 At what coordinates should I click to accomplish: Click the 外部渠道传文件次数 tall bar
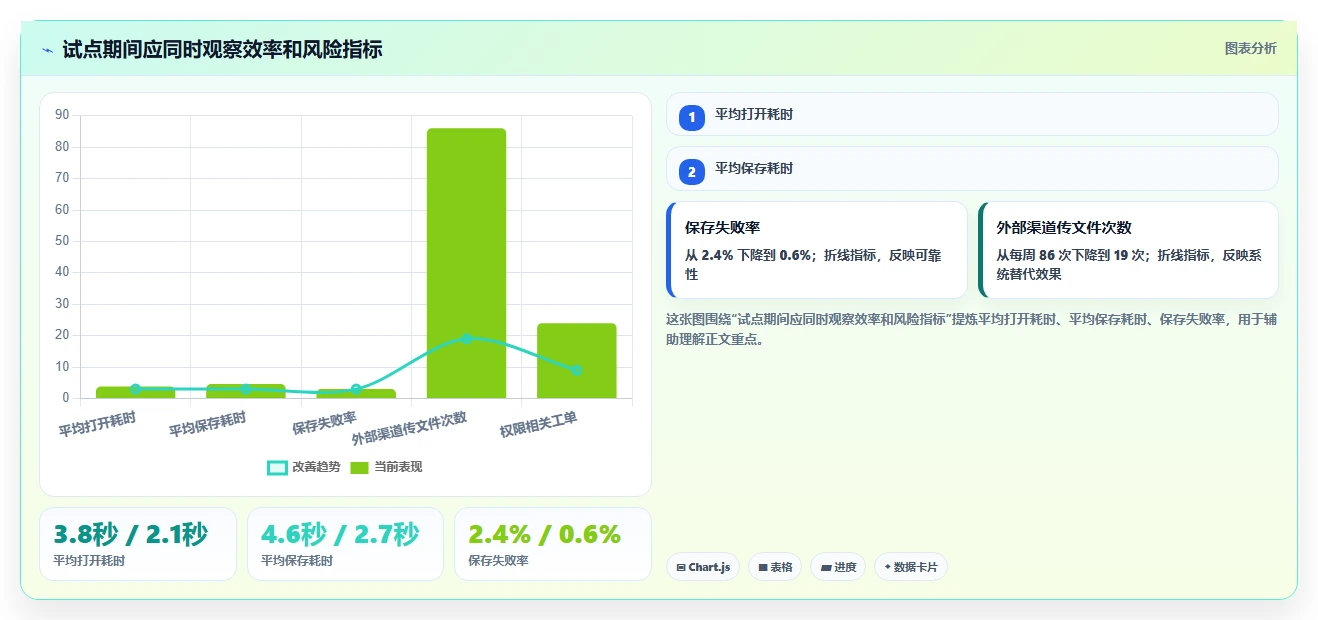[466, 263]
